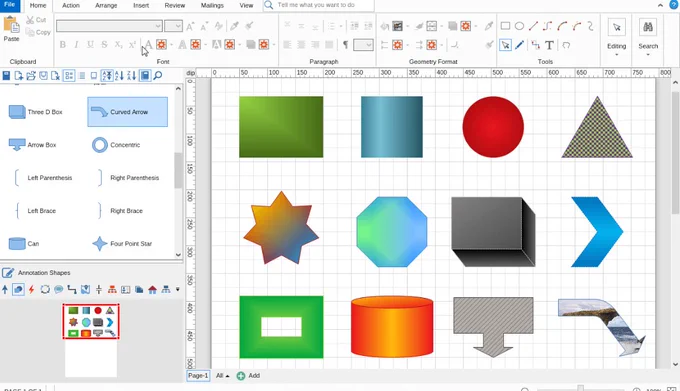Switch to the Insert tab
Image resolution: width=680 pixels, height=391 pixels.
click(x=141, y=5)
